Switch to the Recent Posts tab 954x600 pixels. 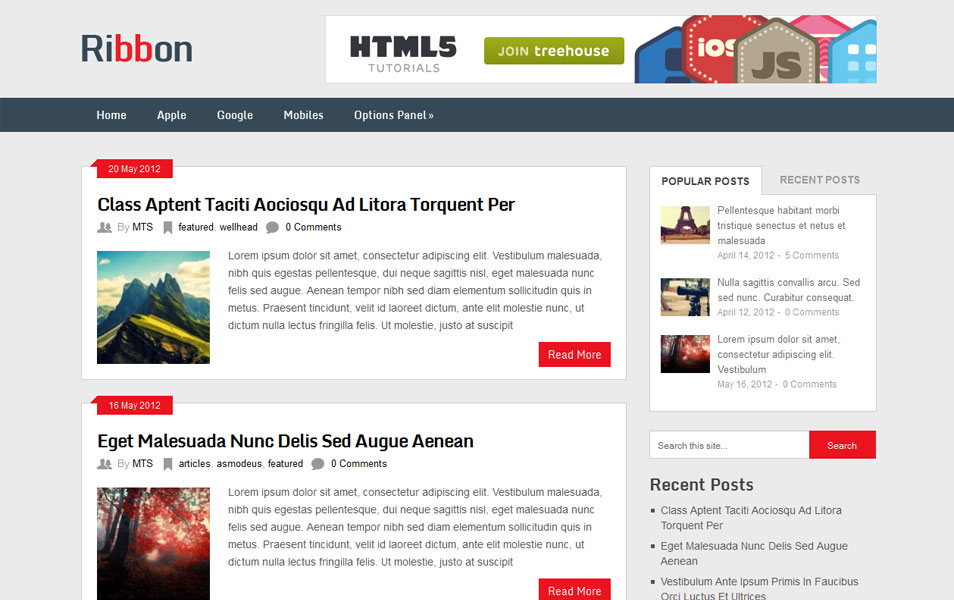pyautogui.click(x=820, y=180)
